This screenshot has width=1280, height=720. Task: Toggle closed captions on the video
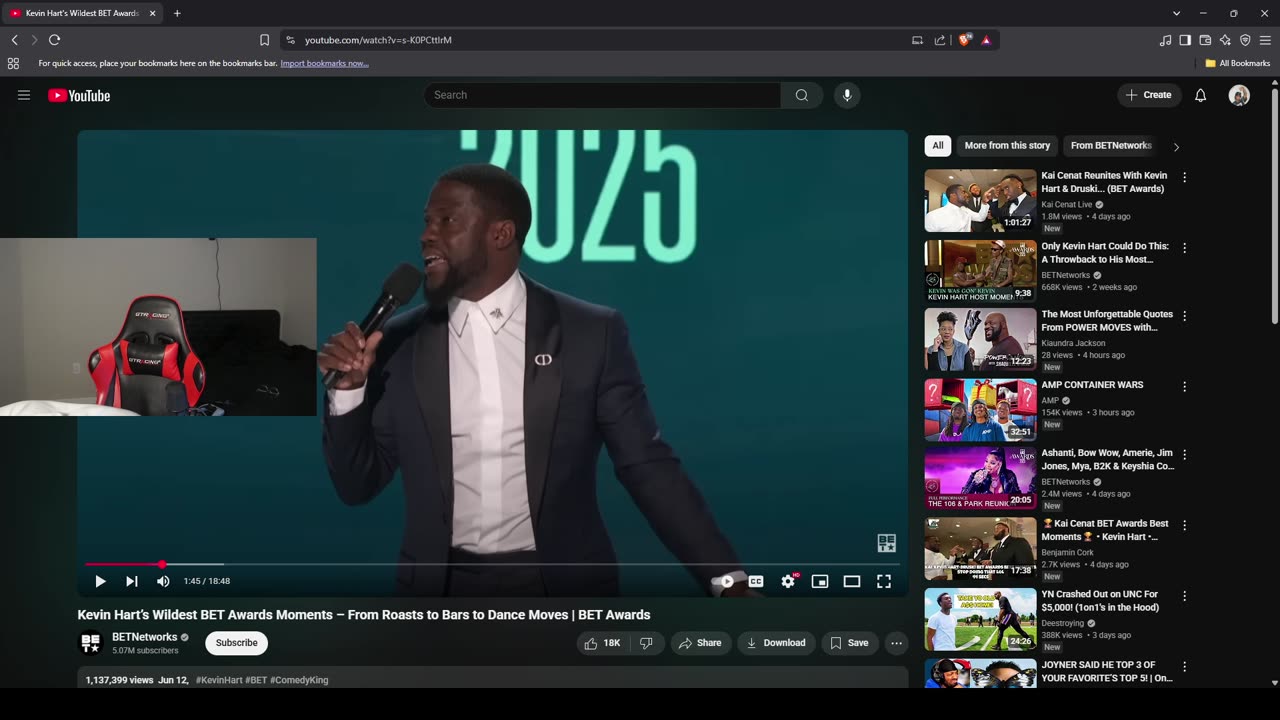pos(756,581)
